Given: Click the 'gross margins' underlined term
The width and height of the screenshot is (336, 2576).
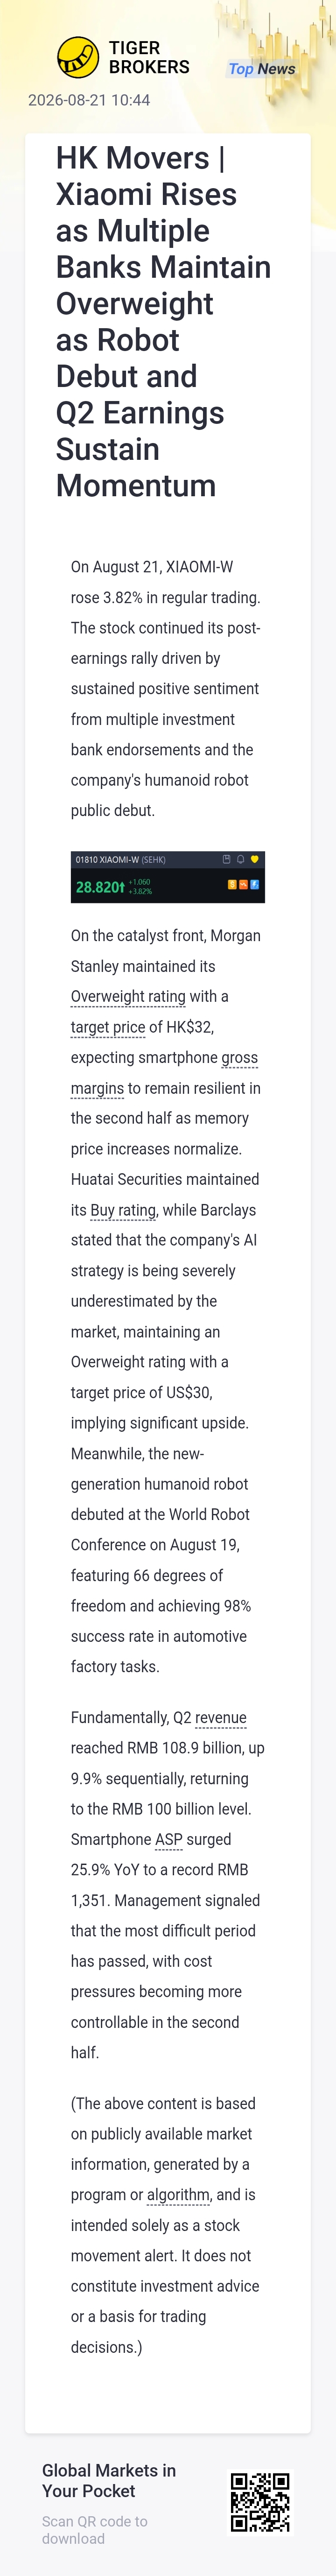Looking at the screenshot, I should pos(164,1072).
